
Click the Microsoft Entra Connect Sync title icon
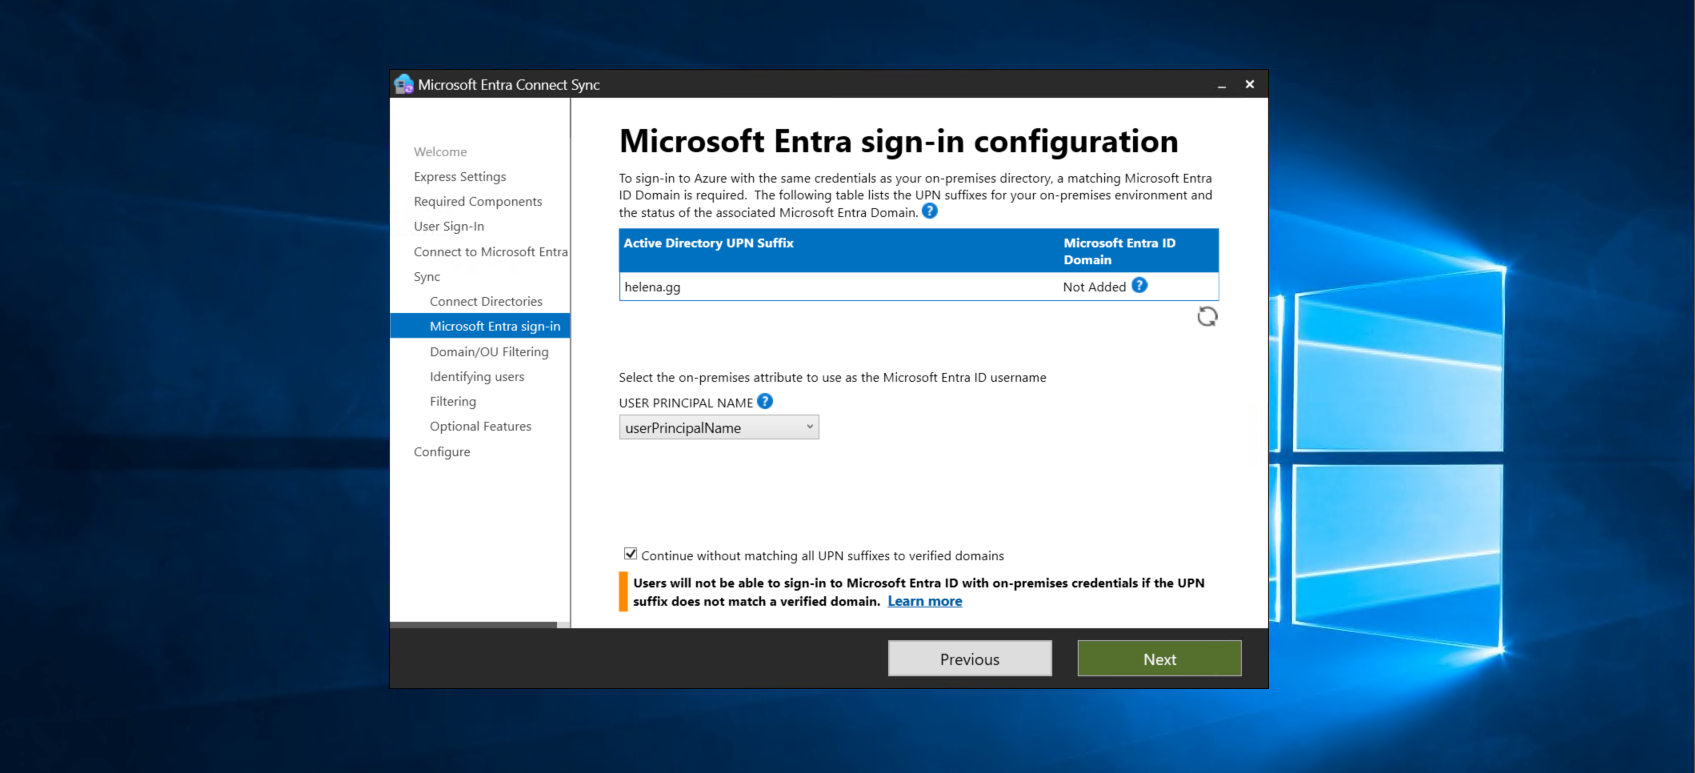404,85
